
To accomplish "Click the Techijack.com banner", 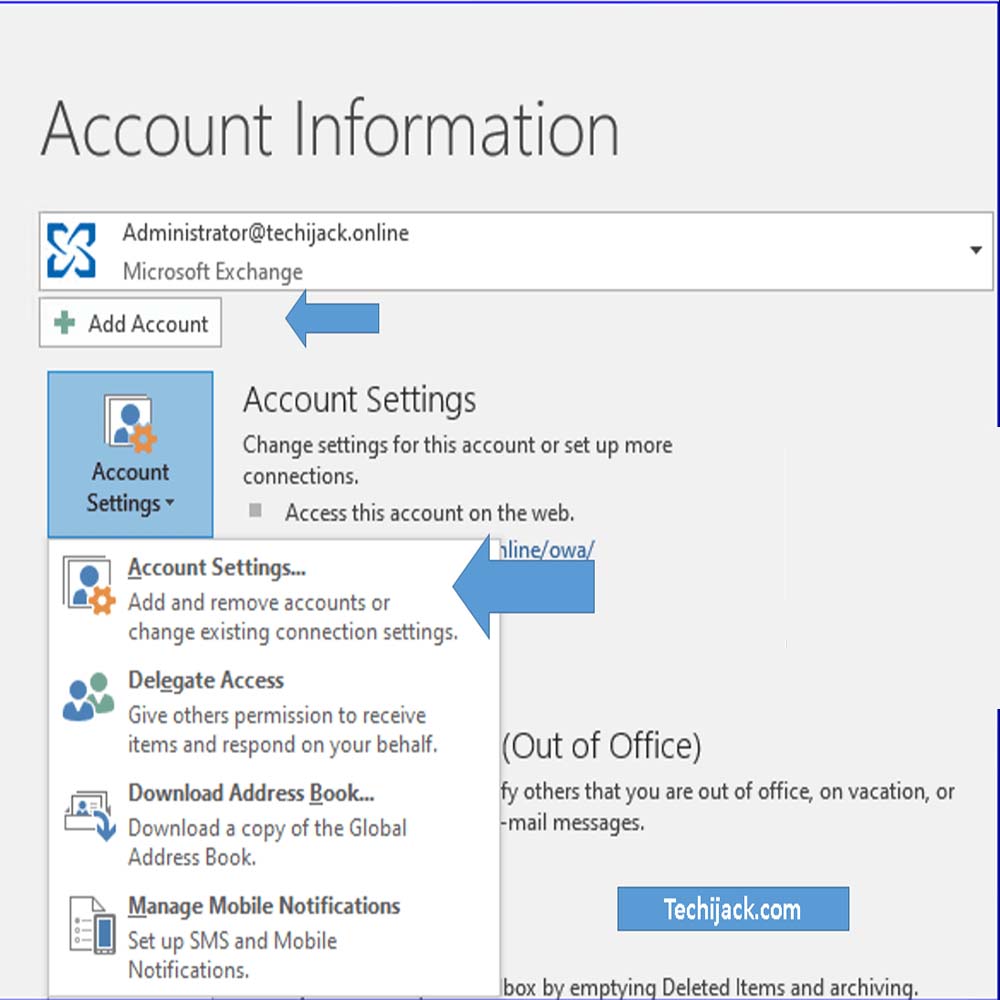I will [x=733, y=909].
